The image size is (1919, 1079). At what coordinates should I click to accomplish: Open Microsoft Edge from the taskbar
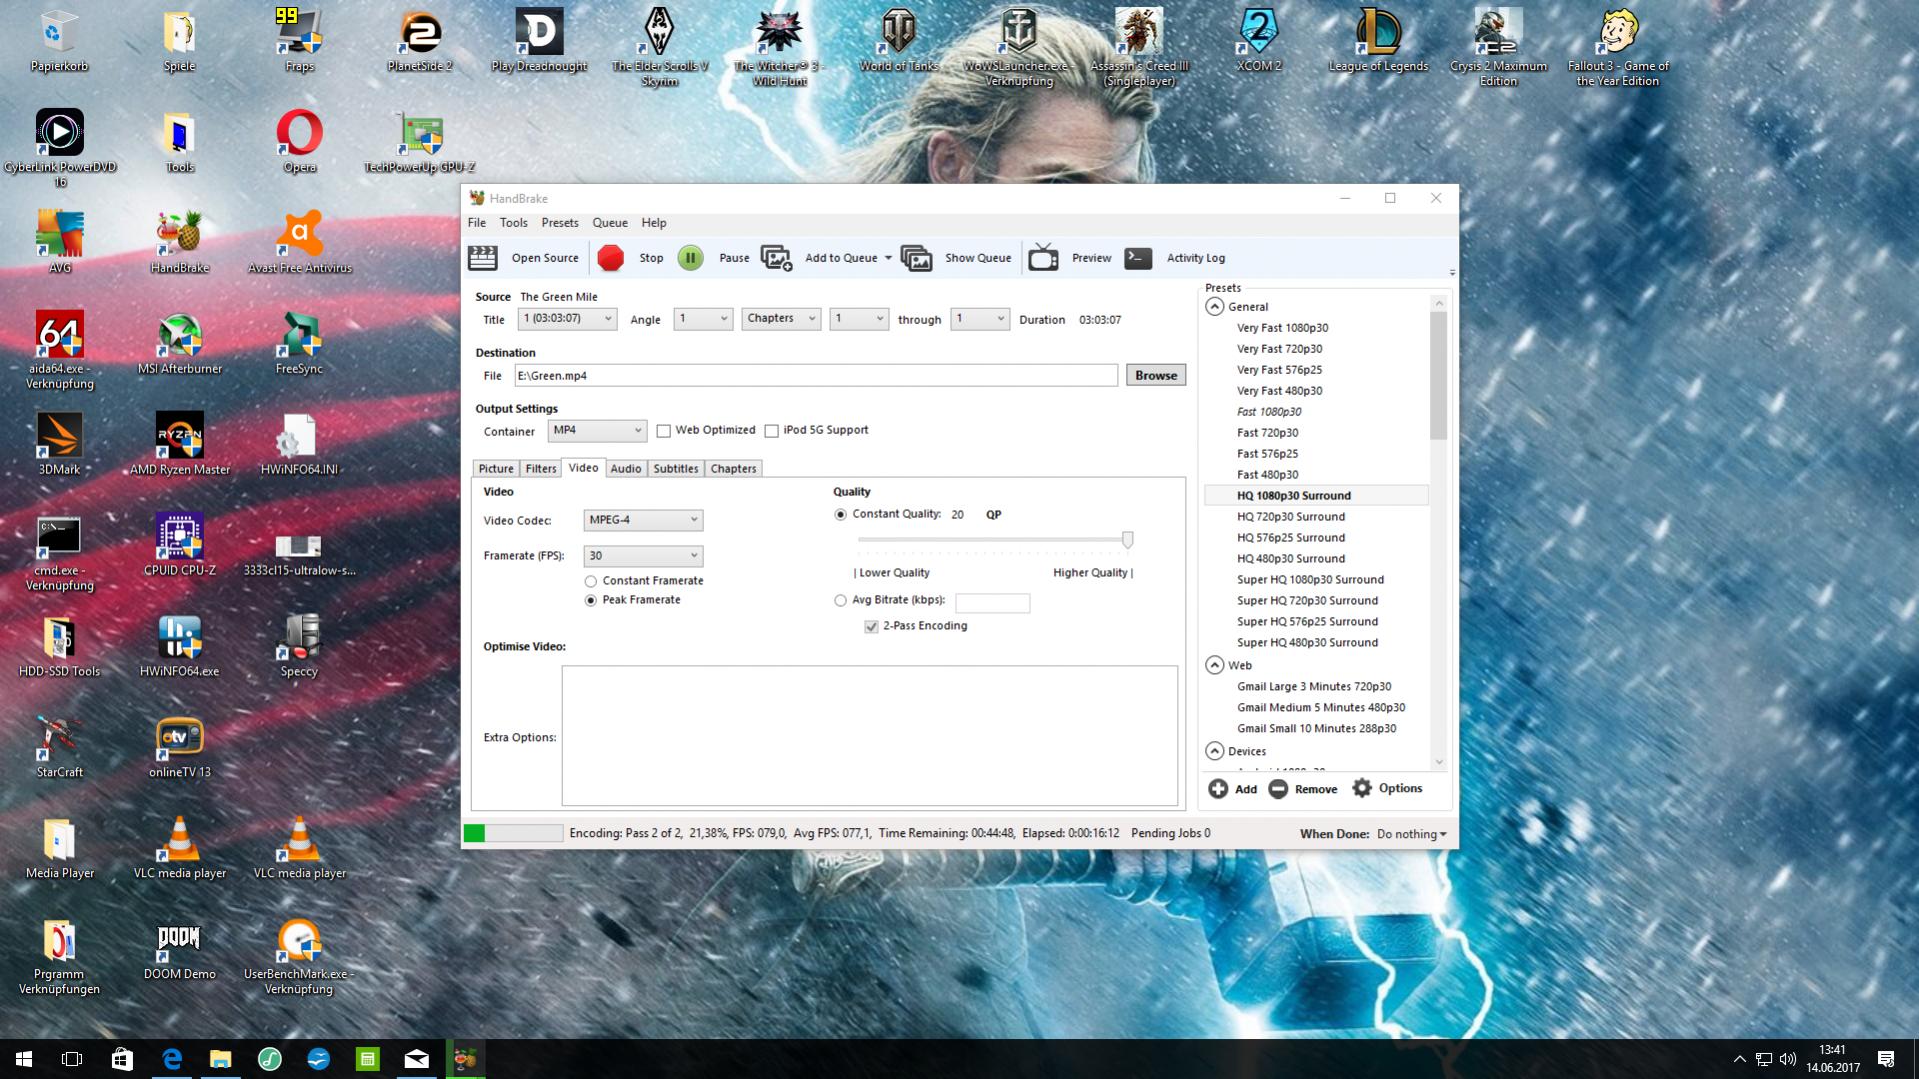(x=172, y=1059)
